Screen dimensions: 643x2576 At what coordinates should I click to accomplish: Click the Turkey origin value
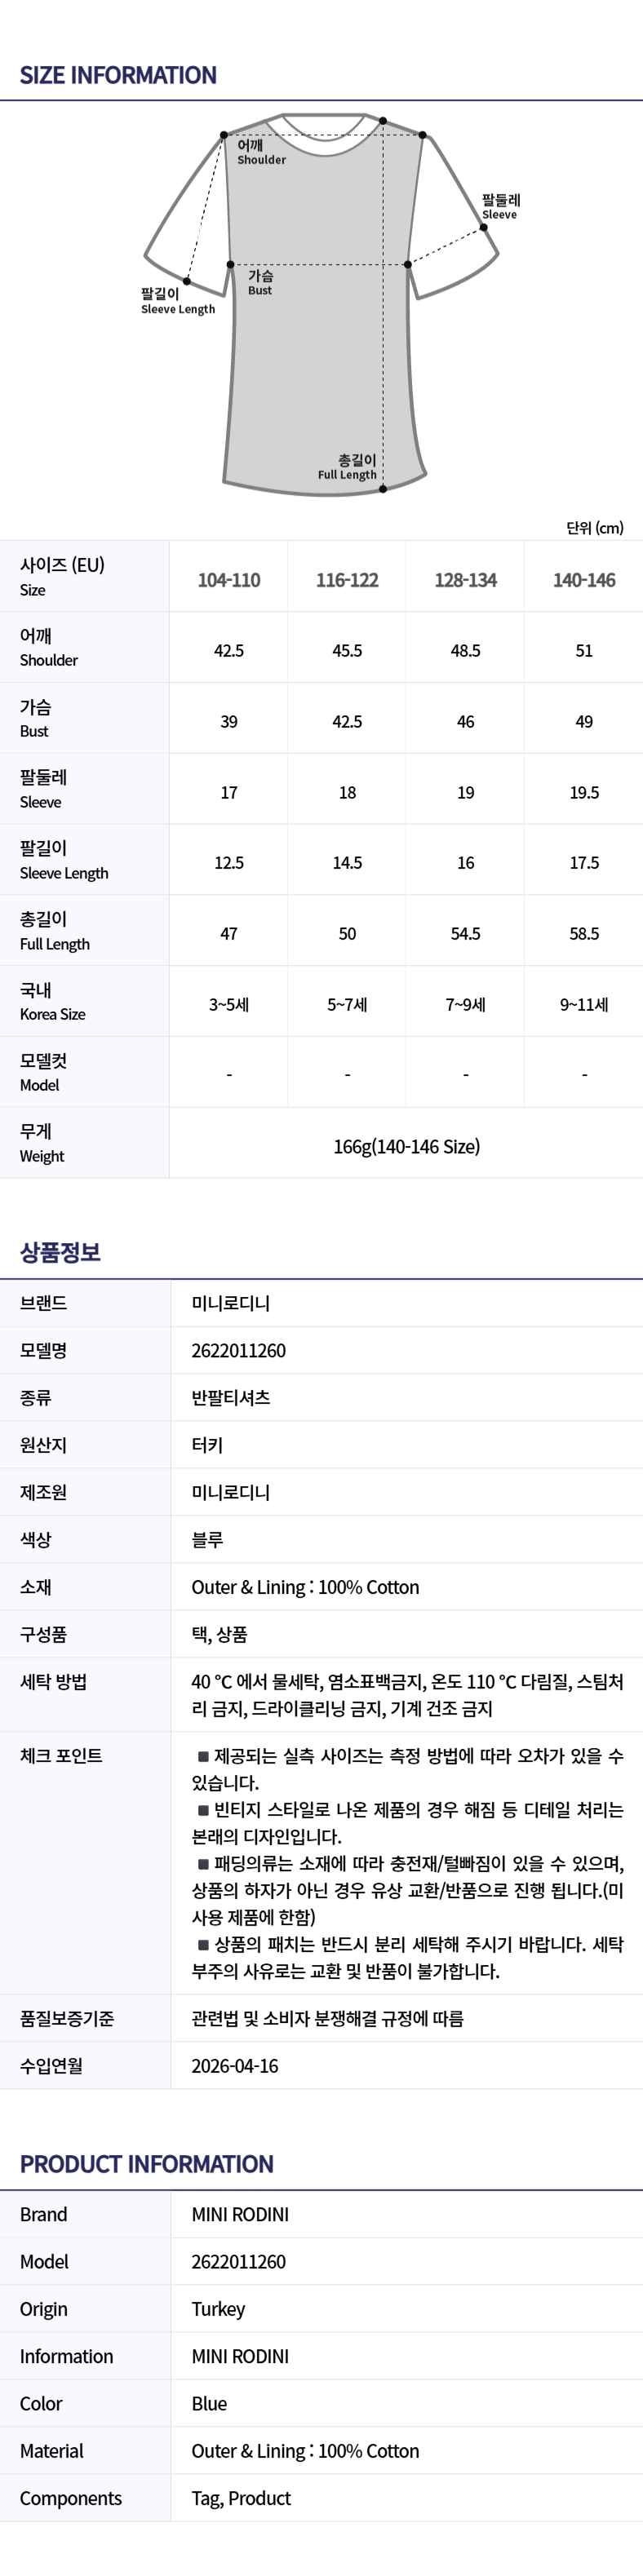pos(218,2308)
